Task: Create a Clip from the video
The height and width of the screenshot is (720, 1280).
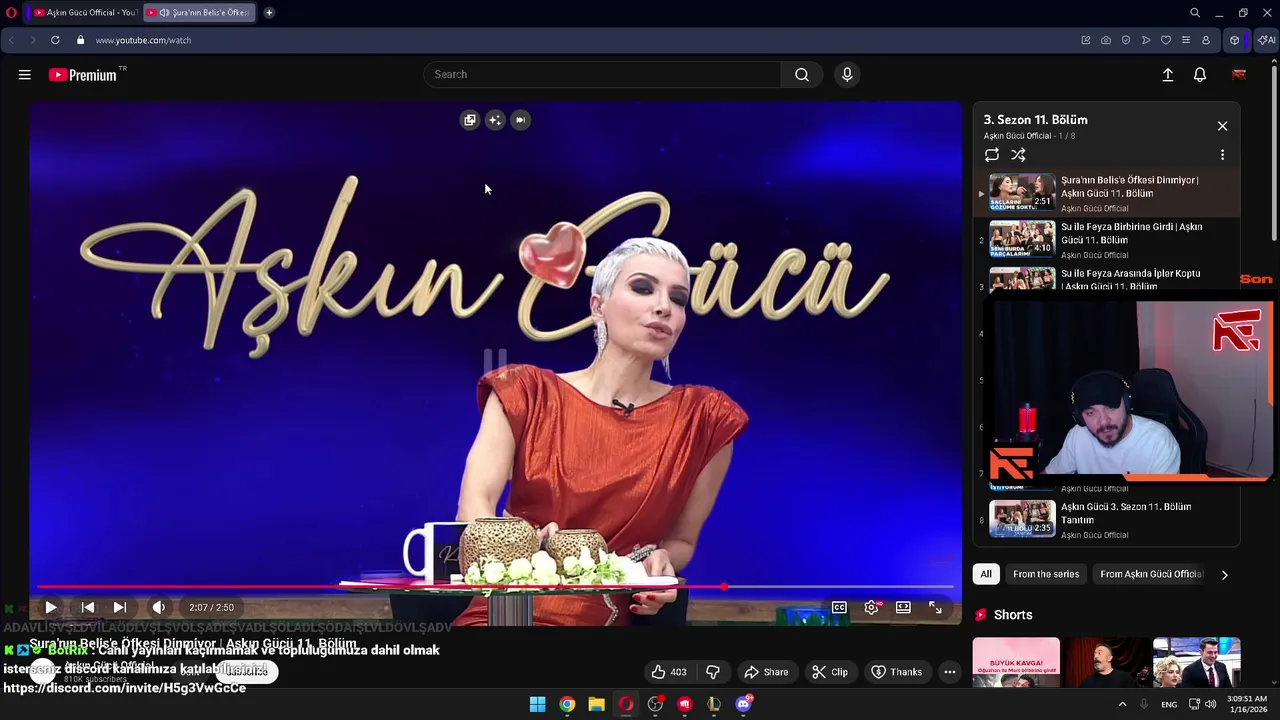Action: [830, 672]
